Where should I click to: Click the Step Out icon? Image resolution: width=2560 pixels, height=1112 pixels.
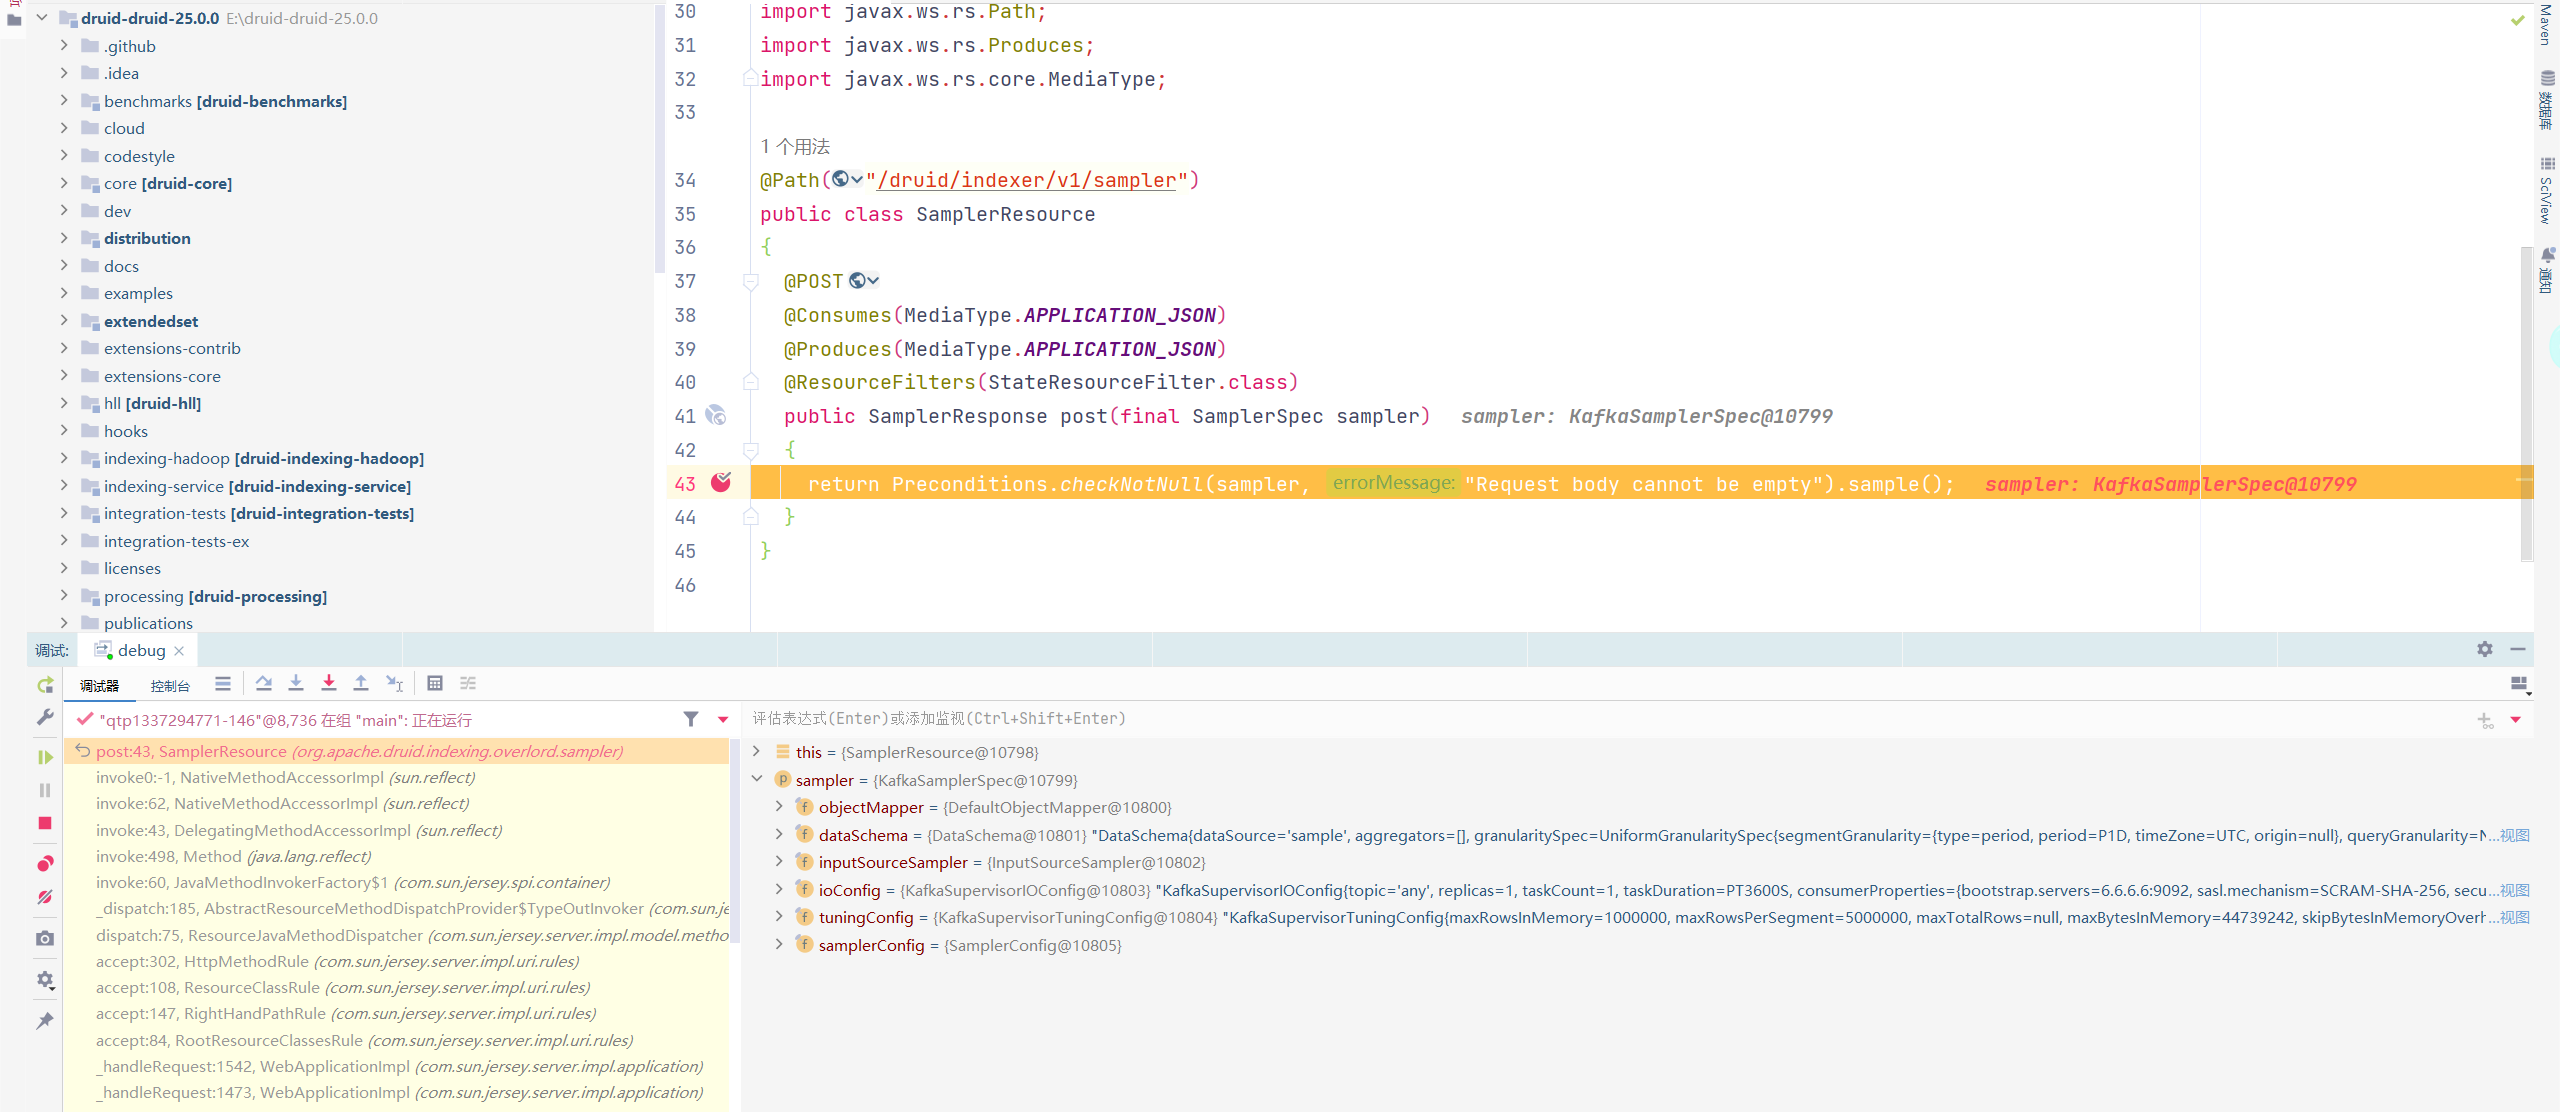pyautogui.click(x=361, y=684)
